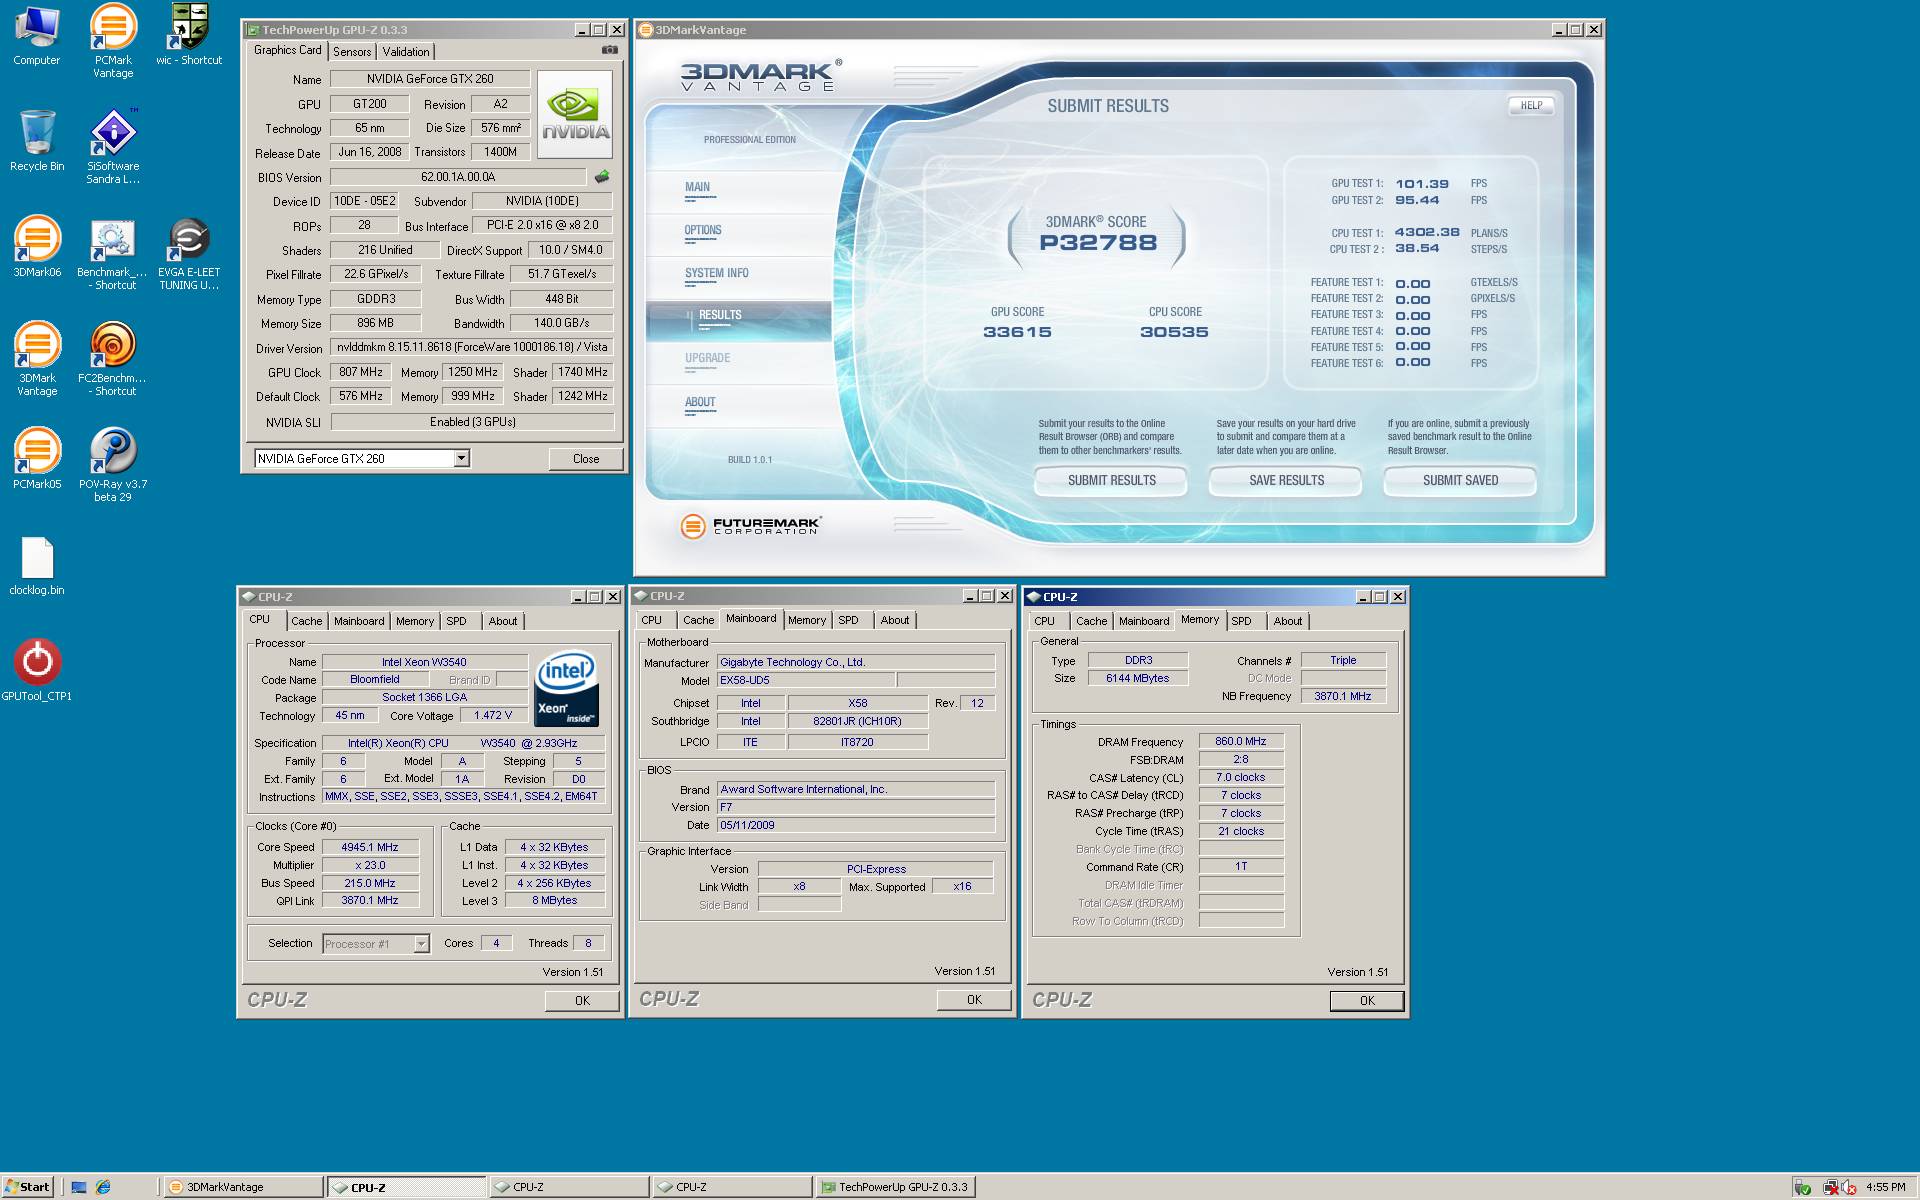The width and height of the screenshot is (1920, 1200).
Task: Click GPU-Z BIOS save chip icon
Action: click(602, 177)
